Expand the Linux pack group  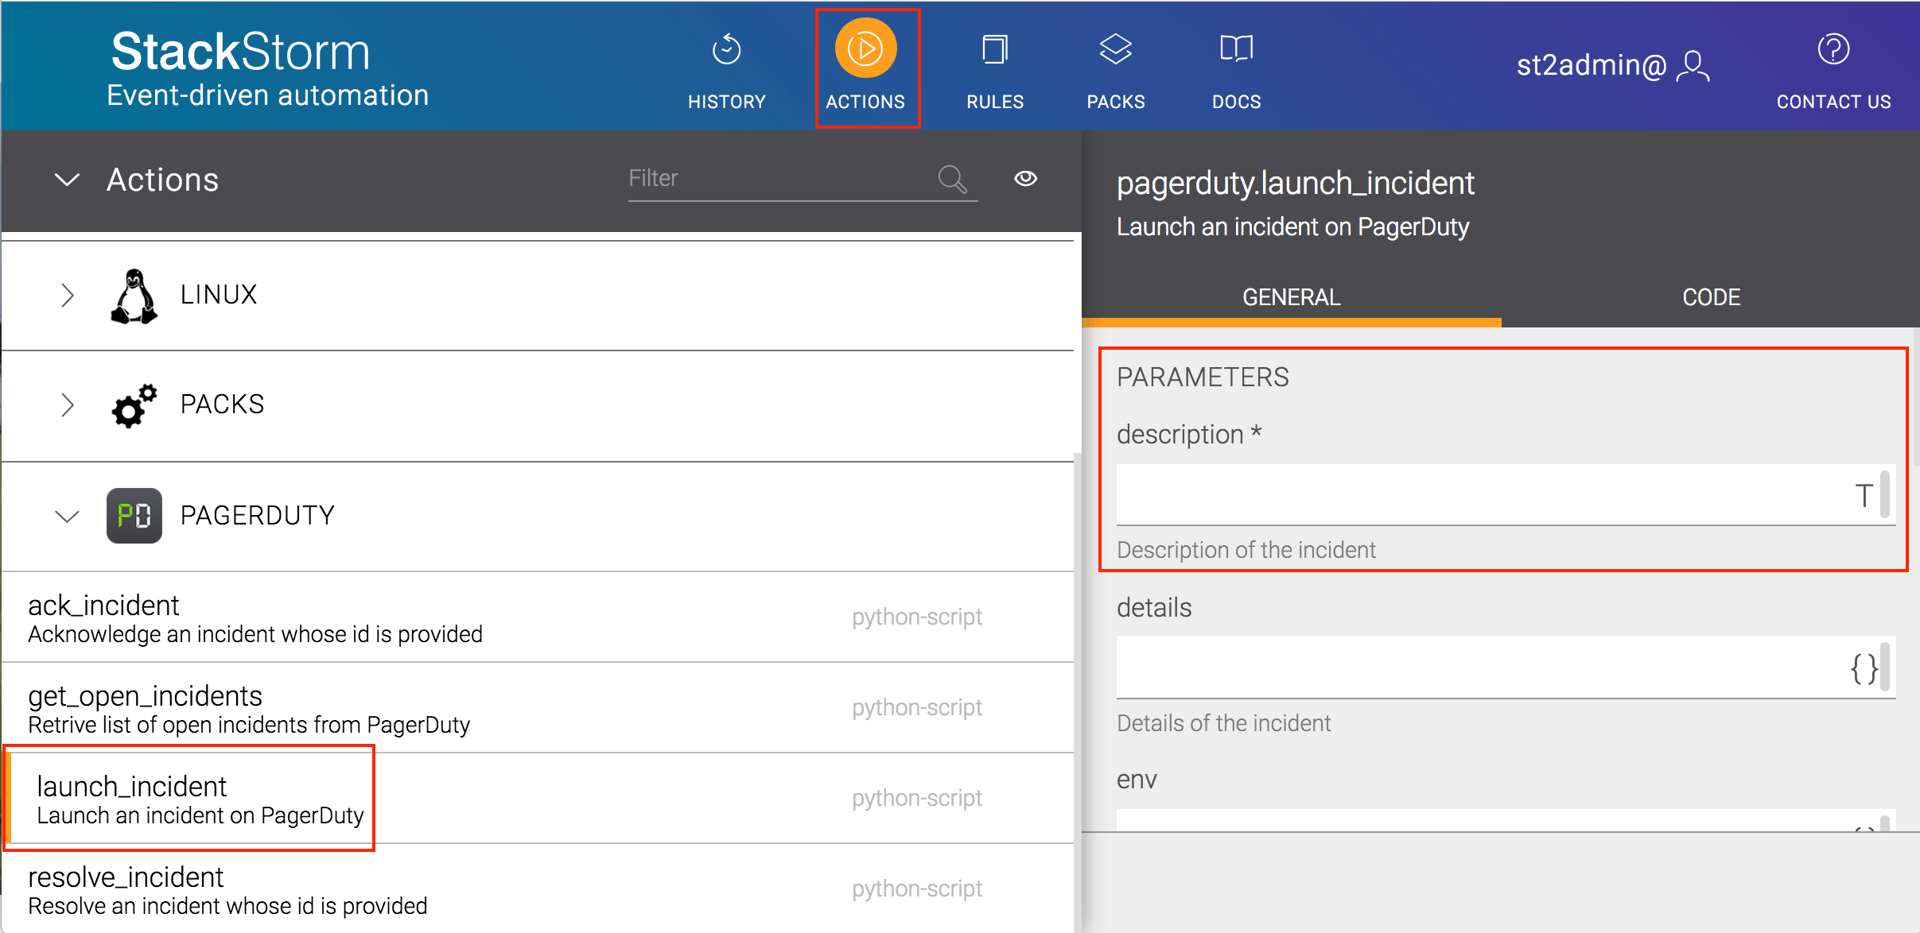pos(67,296)
